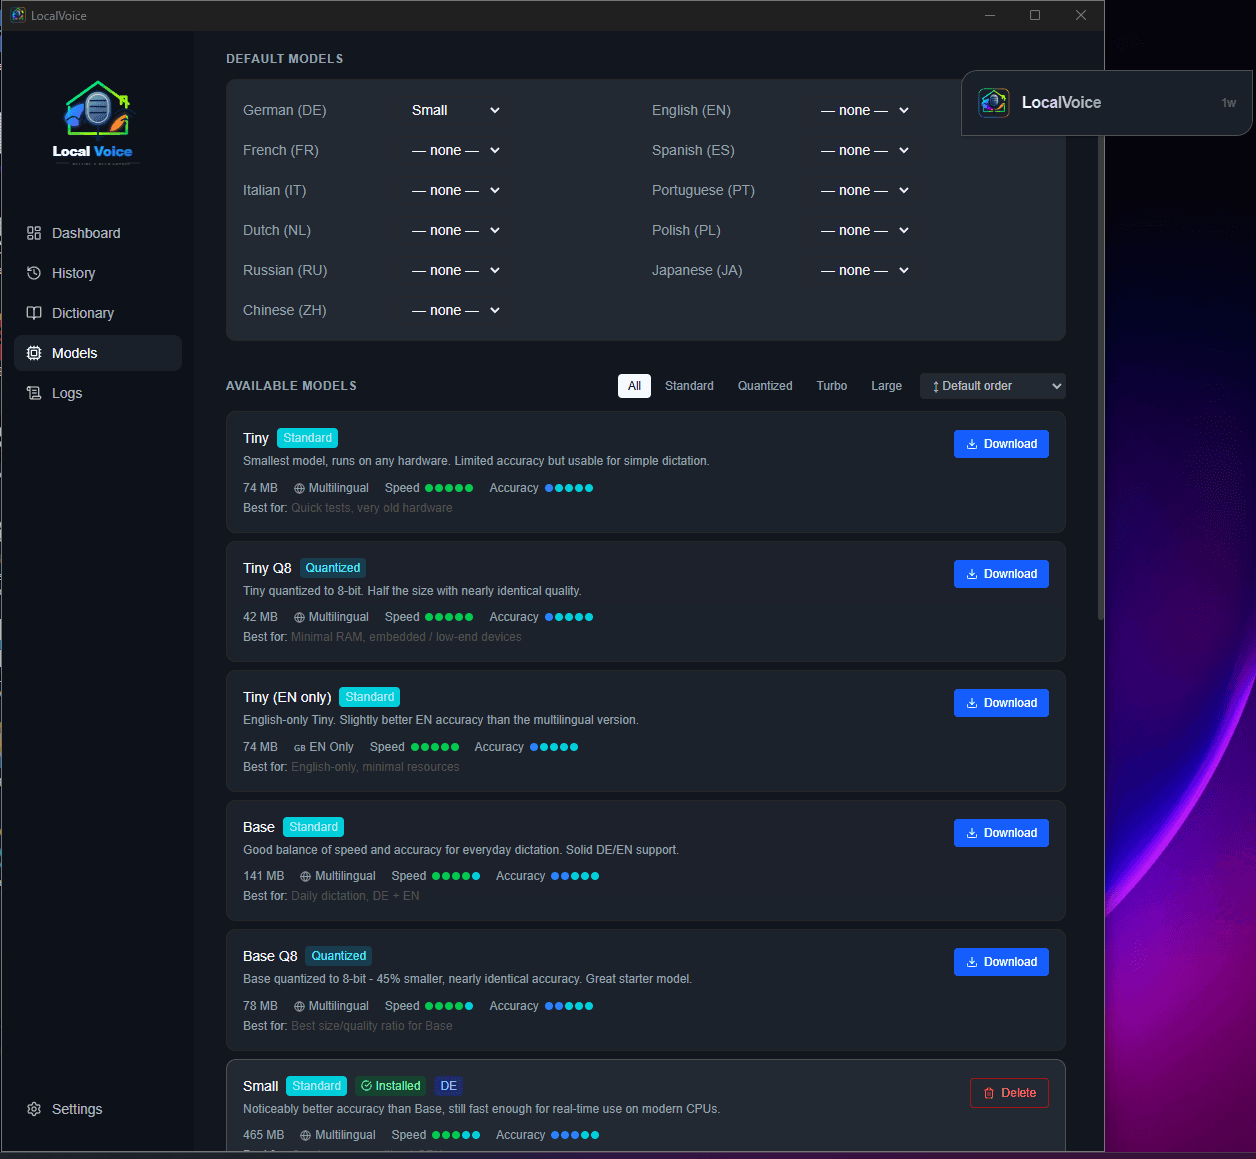This screenshot has width=1256, height=1159.
Task: Open the Dashboard panel
Action: point(85,232)
